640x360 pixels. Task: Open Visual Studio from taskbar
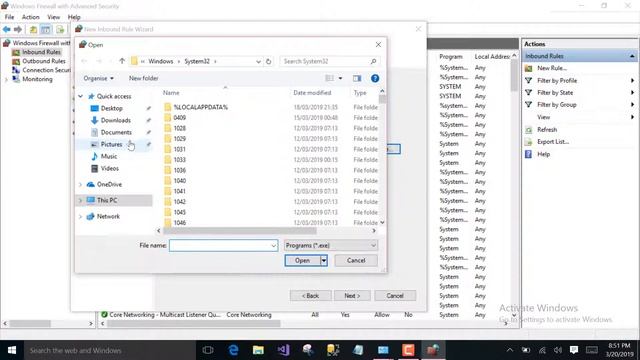[x=283, y=350]
